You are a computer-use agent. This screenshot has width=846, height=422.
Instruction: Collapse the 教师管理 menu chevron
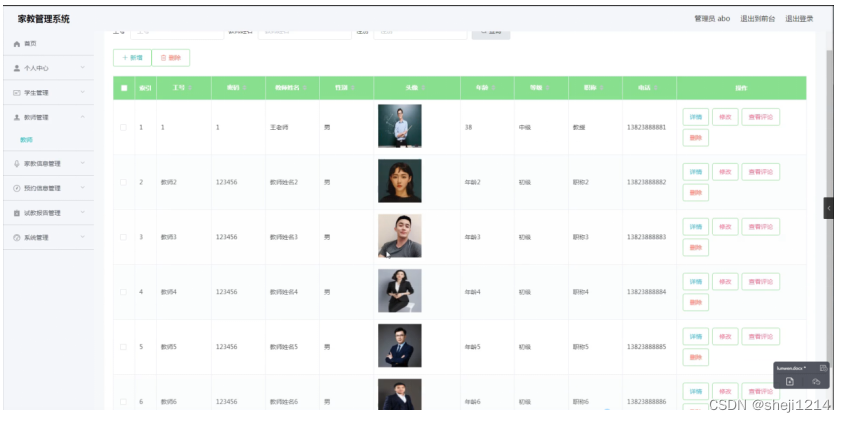coord(82,117)
